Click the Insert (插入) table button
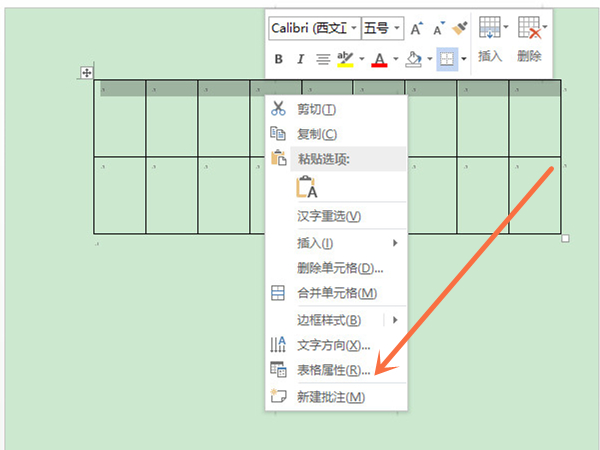 (490, 40)
